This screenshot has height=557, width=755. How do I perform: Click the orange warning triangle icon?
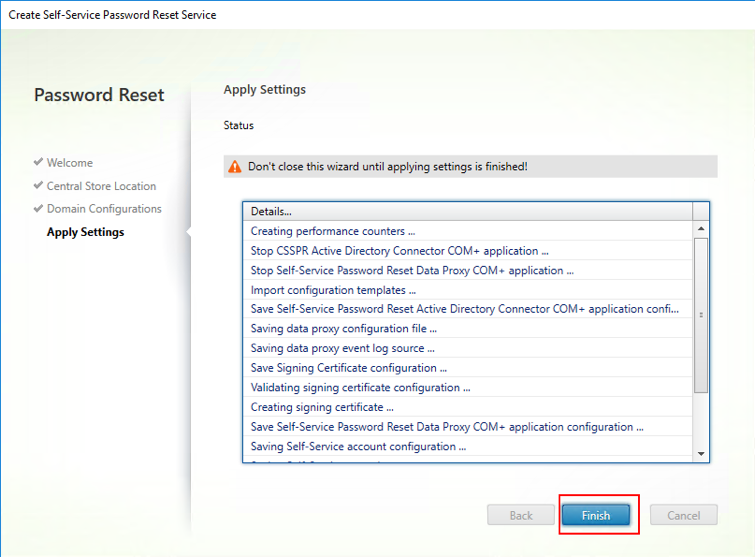click(234, 167)
